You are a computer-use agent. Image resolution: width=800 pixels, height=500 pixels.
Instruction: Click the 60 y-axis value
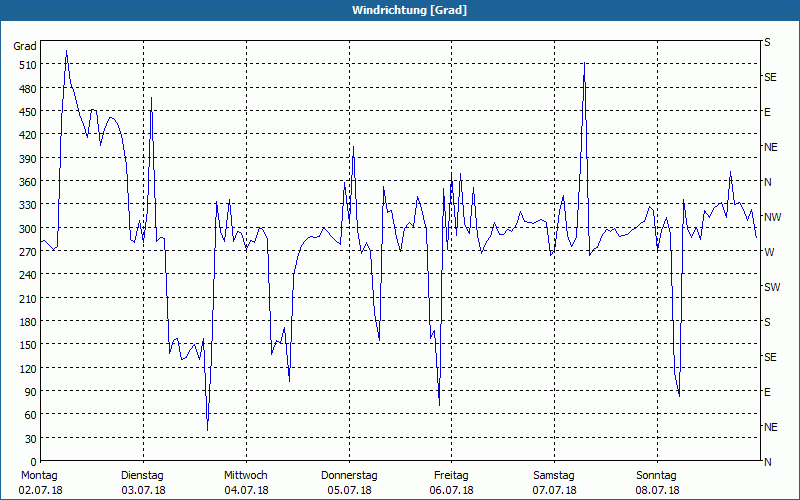click(31, 415)
